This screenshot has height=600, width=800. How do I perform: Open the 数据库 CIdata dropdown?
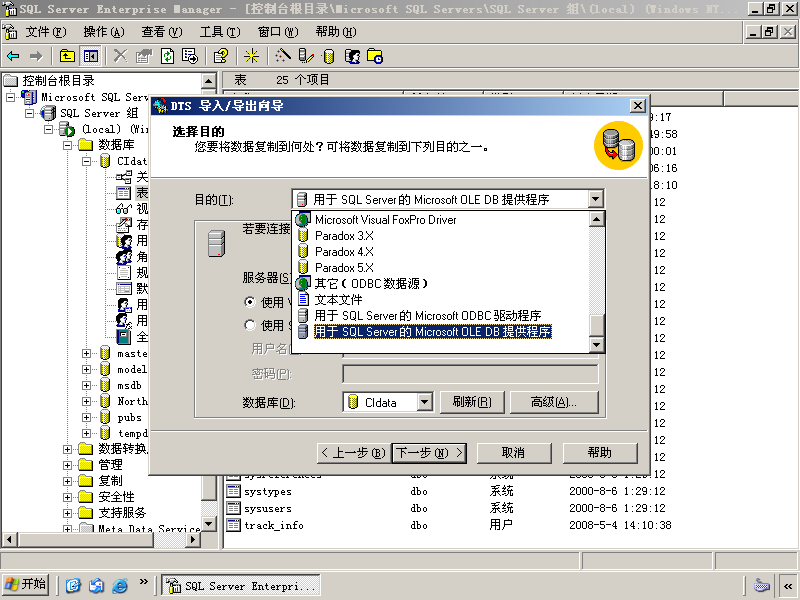coord(424,403)
